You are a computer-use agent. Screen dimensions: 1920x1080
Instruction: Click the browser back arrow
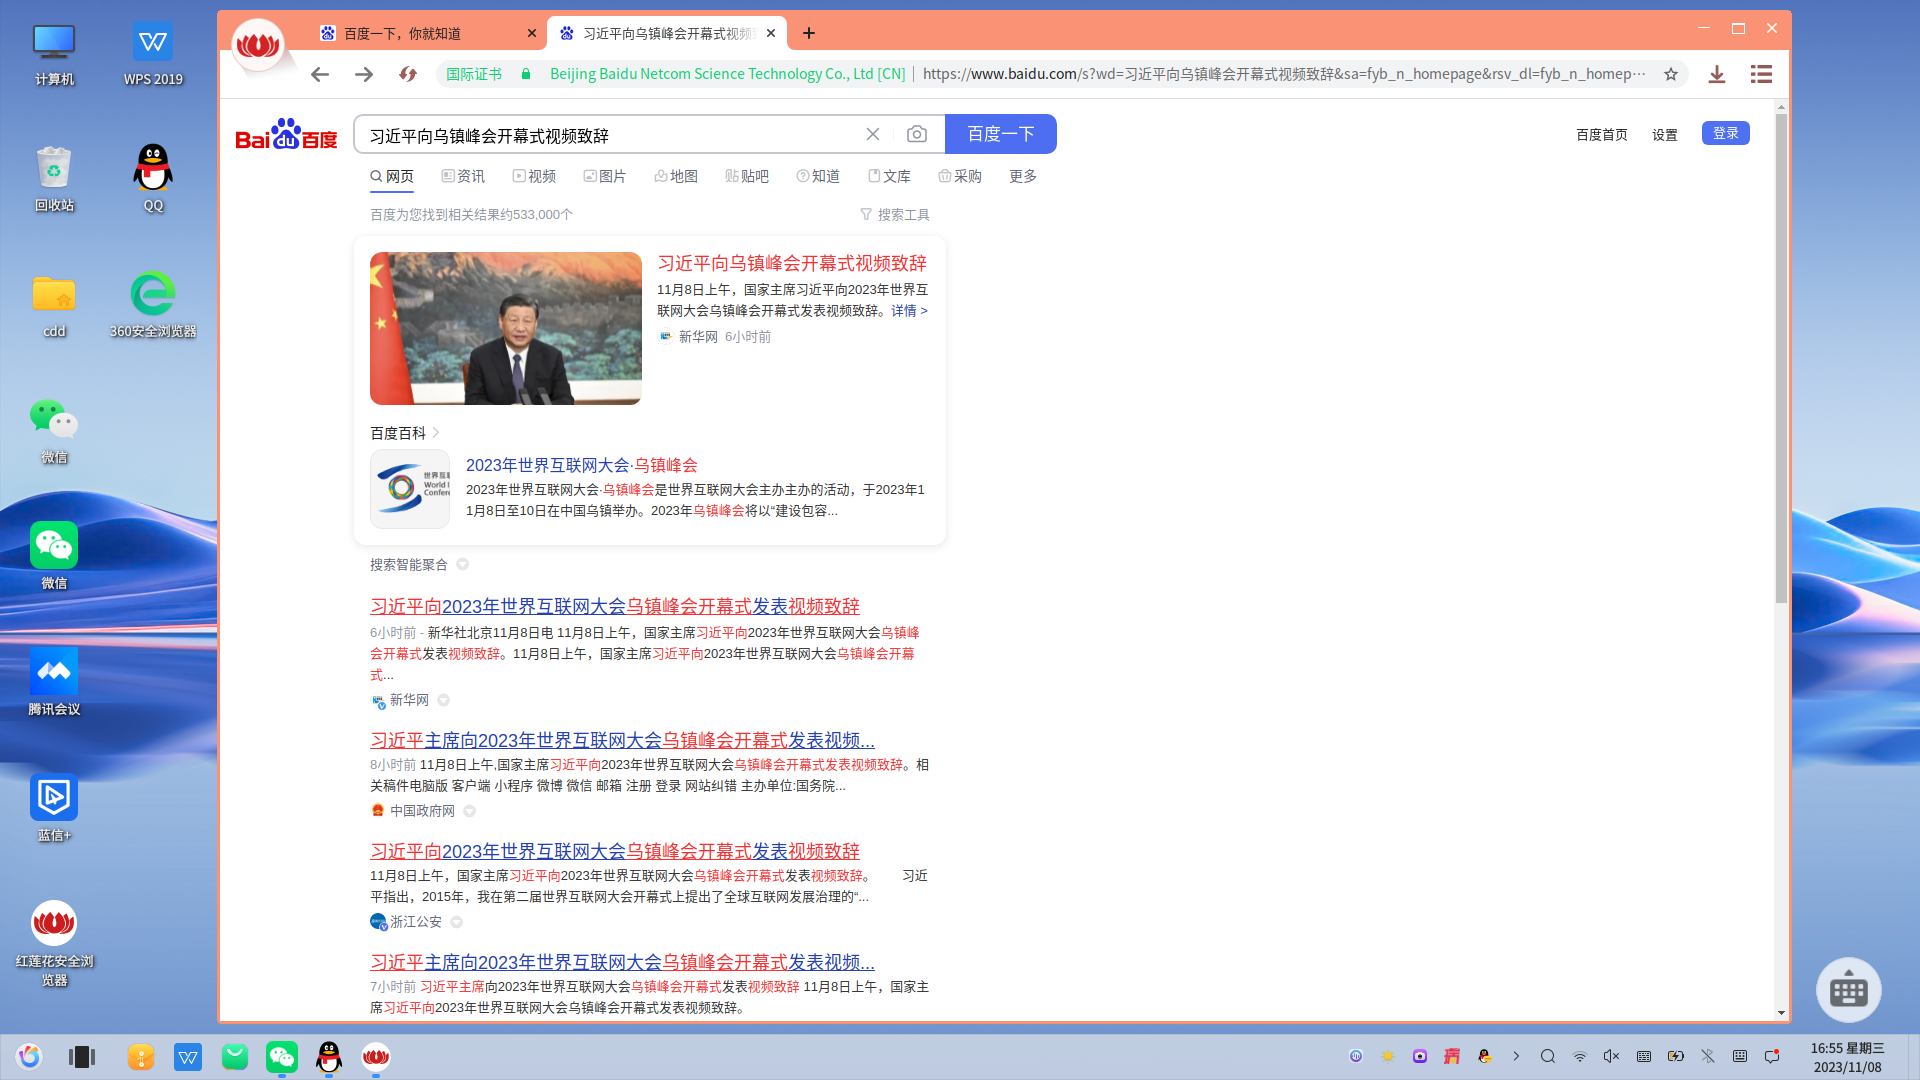320,74
